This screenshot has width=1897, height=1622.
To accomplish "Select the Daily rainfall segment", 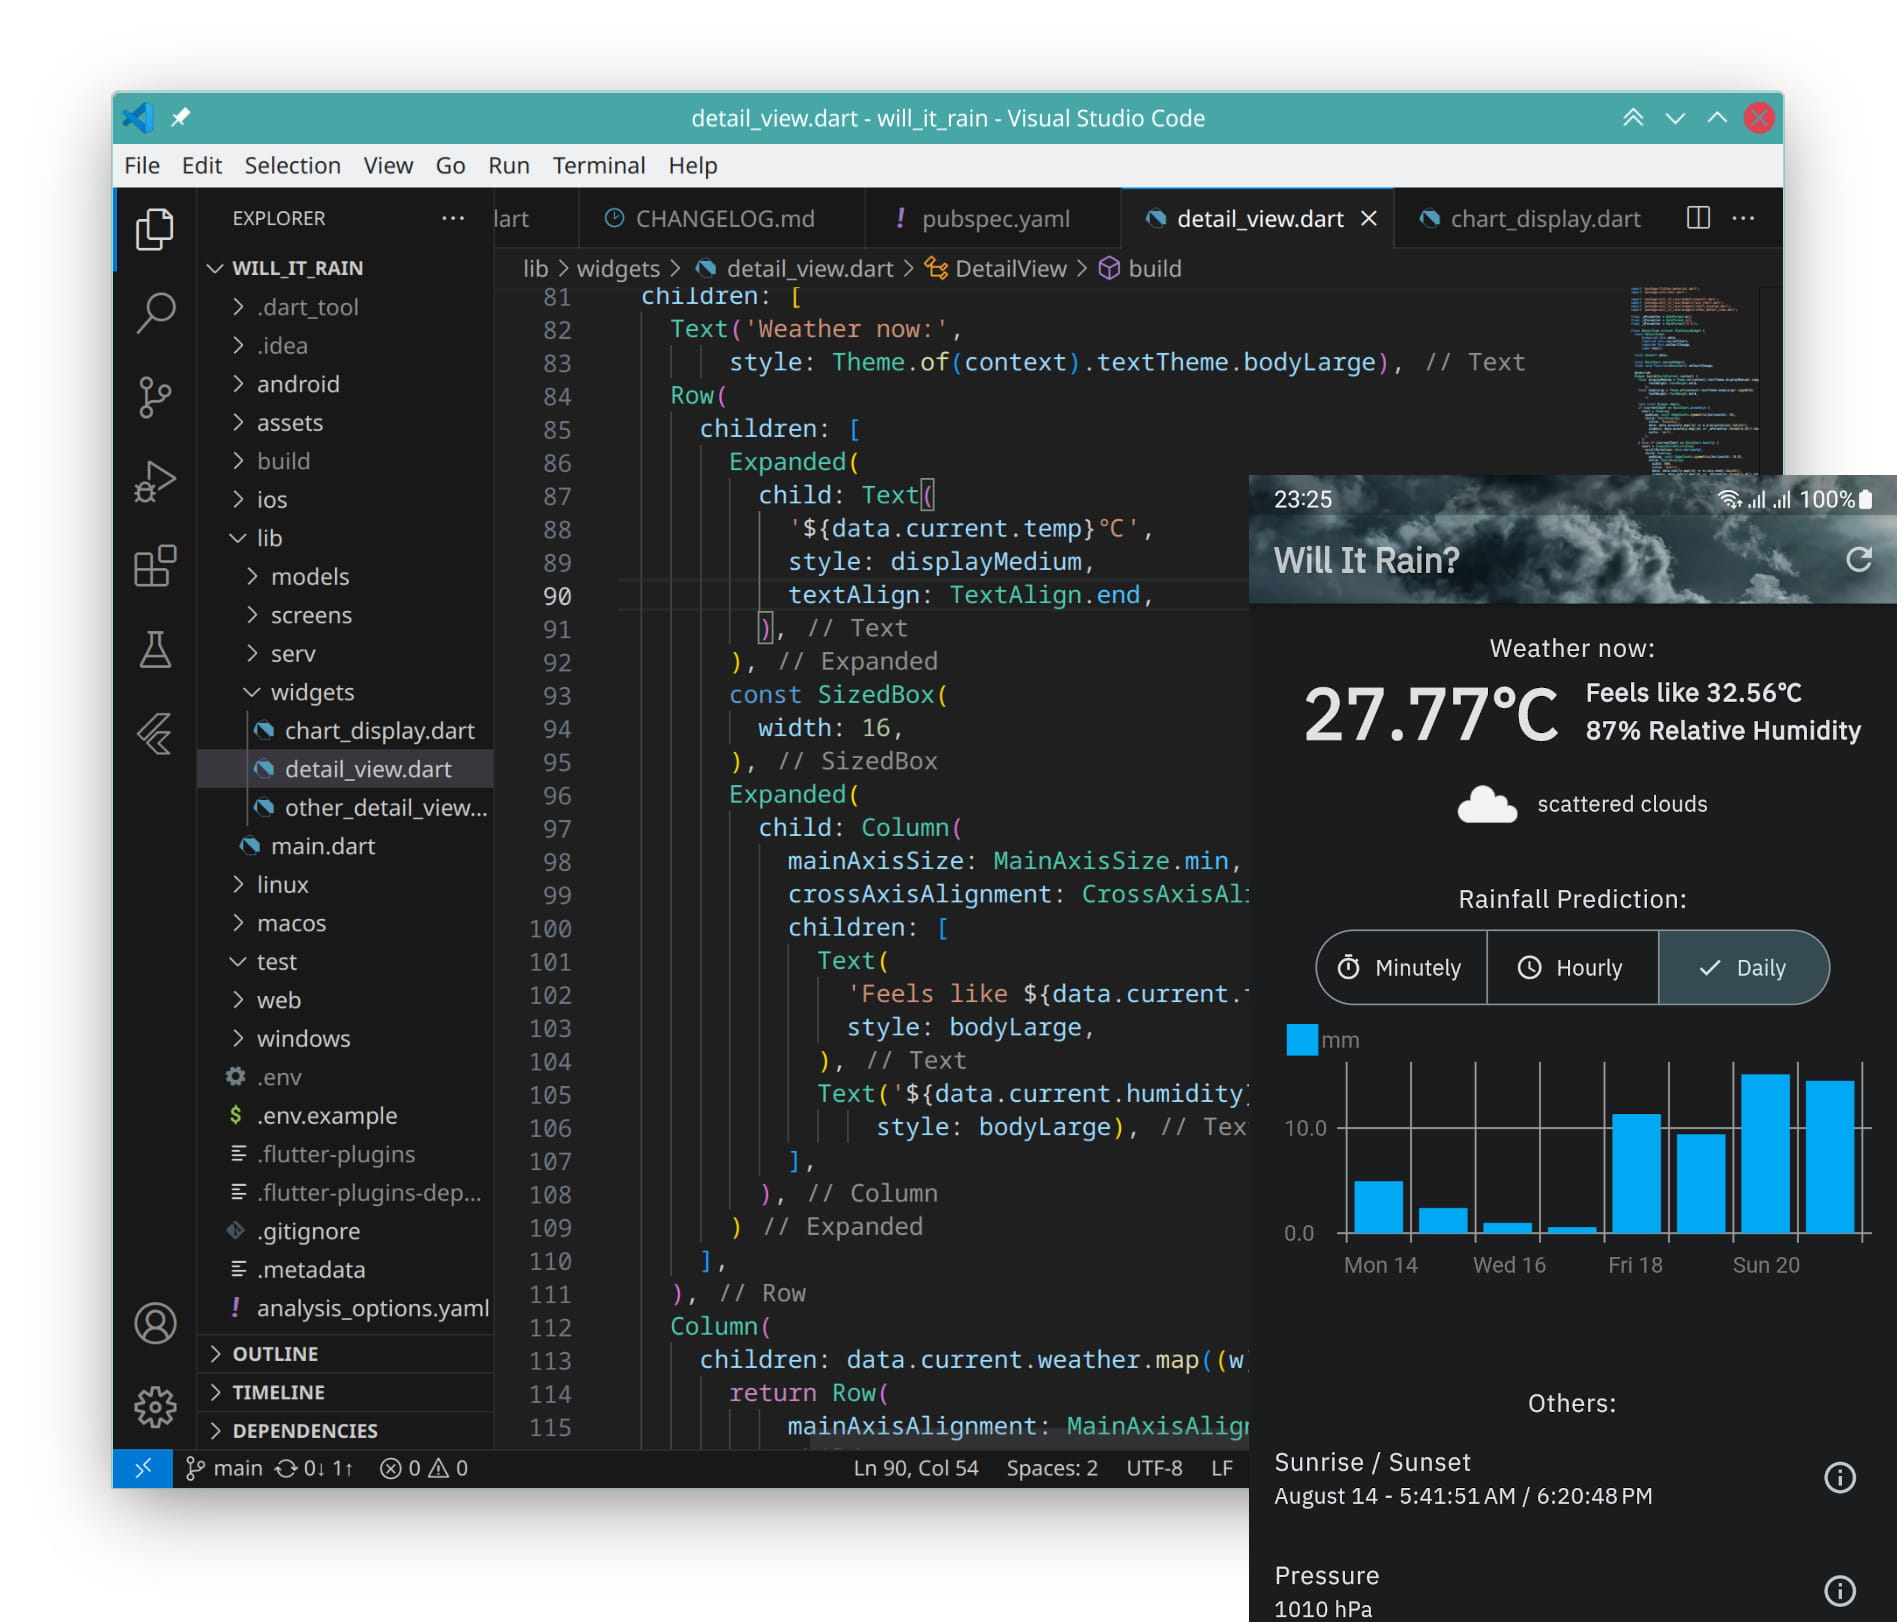I will [1744, 967].
